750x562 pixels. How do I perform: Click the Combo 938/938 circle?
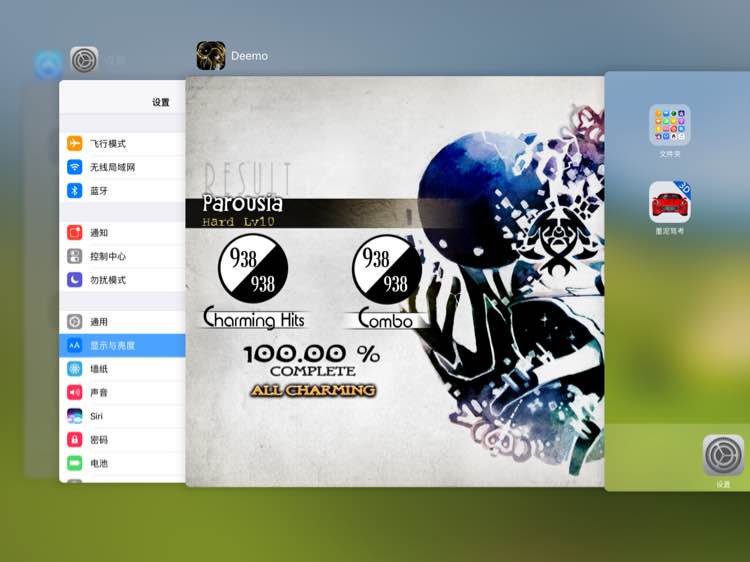coord(386,269)
